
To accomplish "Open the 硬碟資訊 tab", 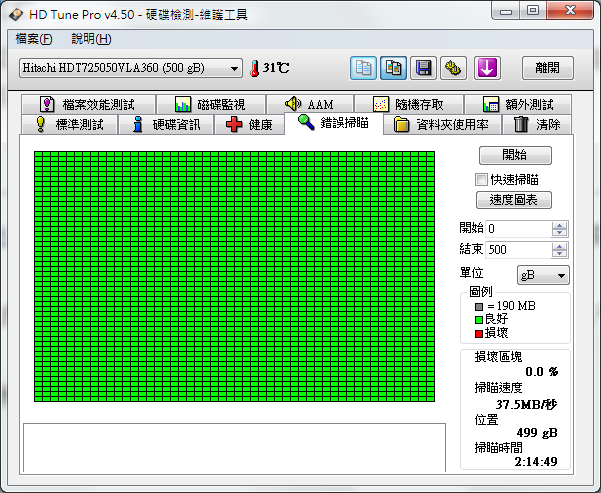I will click(166, 125).
